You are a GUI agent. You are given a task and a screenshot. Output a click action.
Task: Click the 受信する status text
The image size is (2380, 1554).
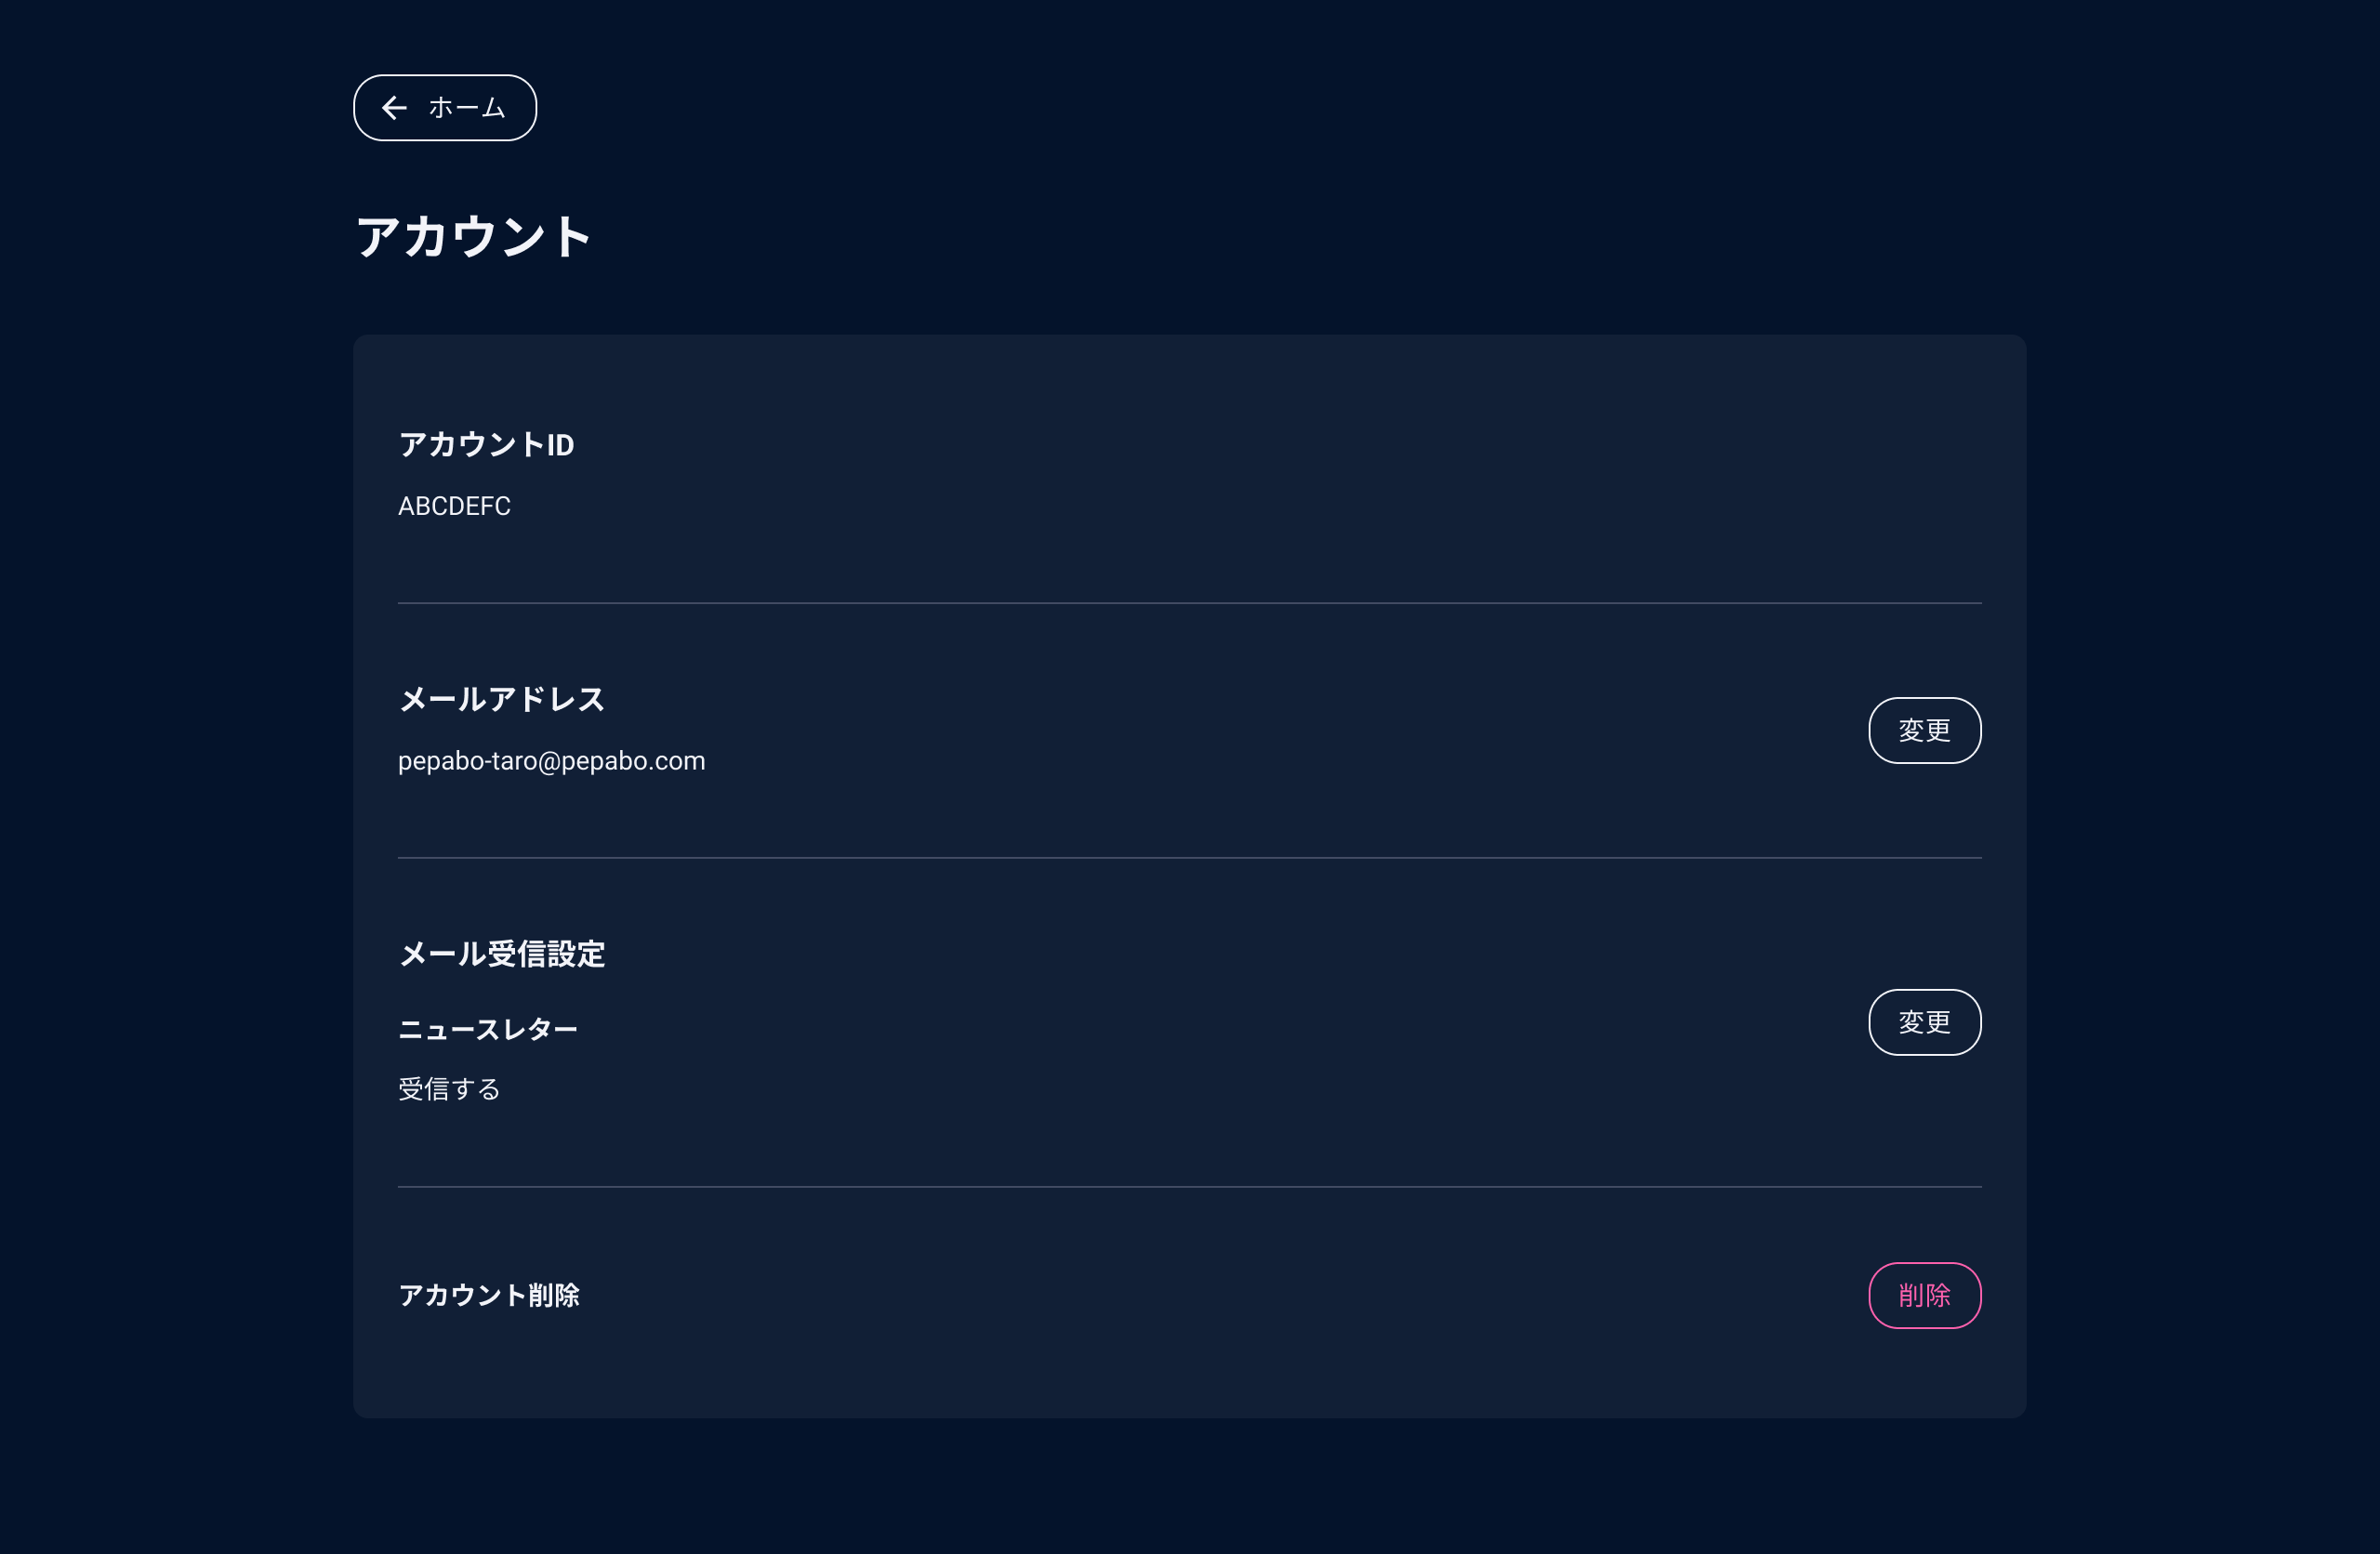pyautogui.click(x=449, y=1089)
